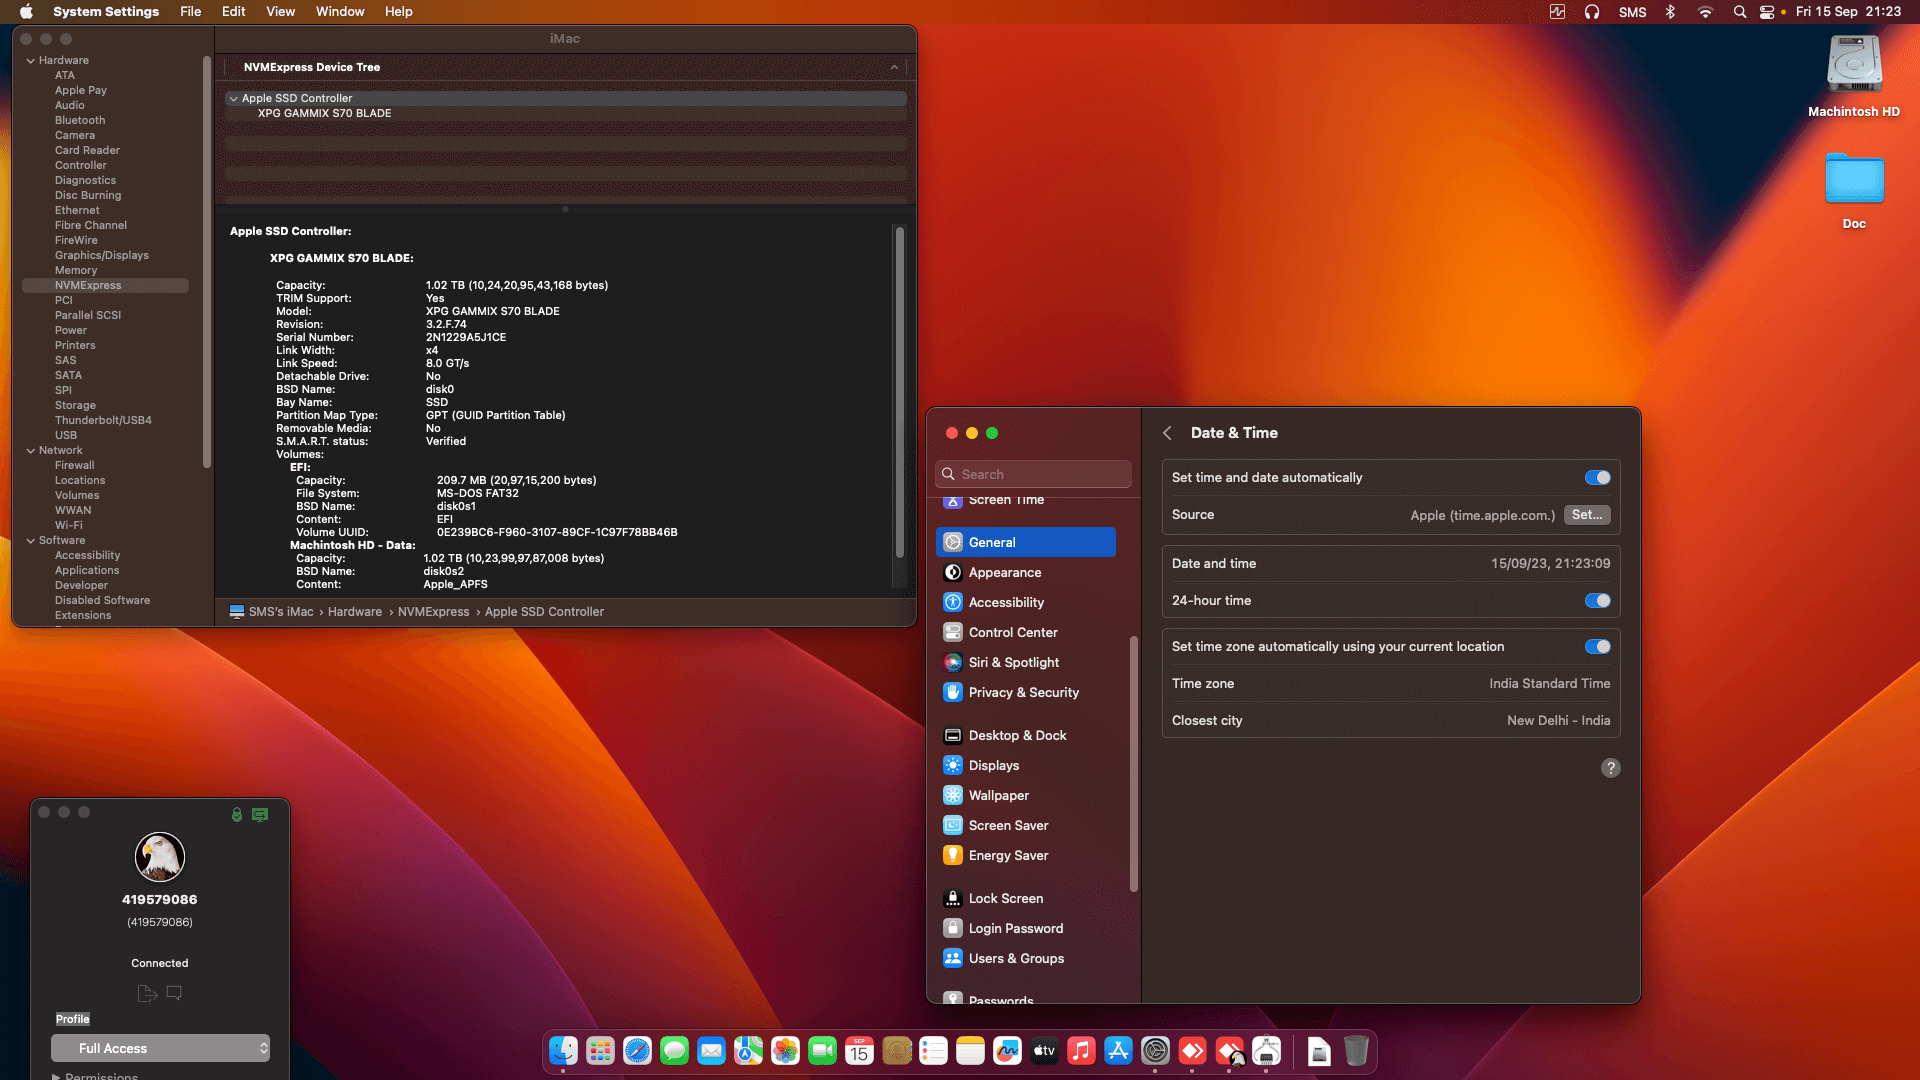Open the Window menu in the menu bar
The image size is (1920, 1080).
(339, 11)
